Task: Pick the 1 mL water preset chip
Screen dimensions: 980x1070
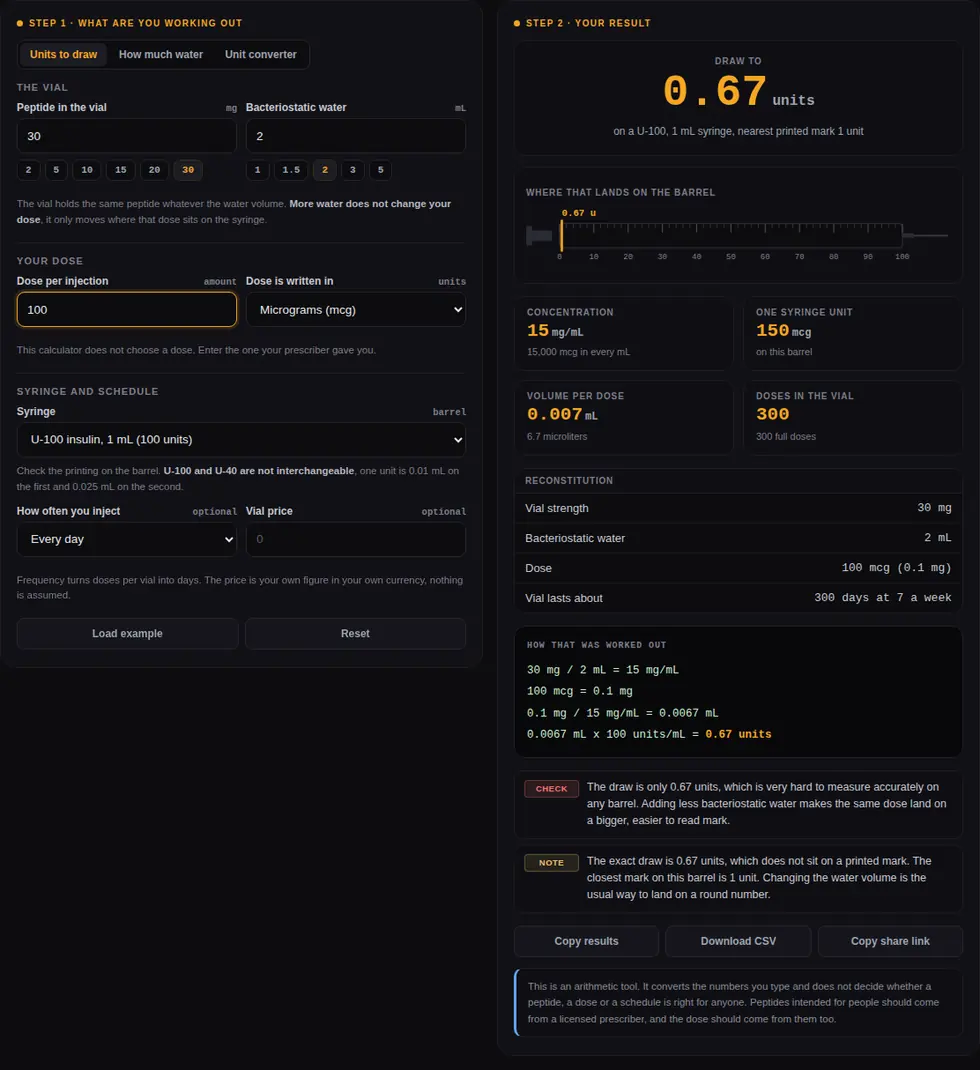Action: (x=257, y=170)
